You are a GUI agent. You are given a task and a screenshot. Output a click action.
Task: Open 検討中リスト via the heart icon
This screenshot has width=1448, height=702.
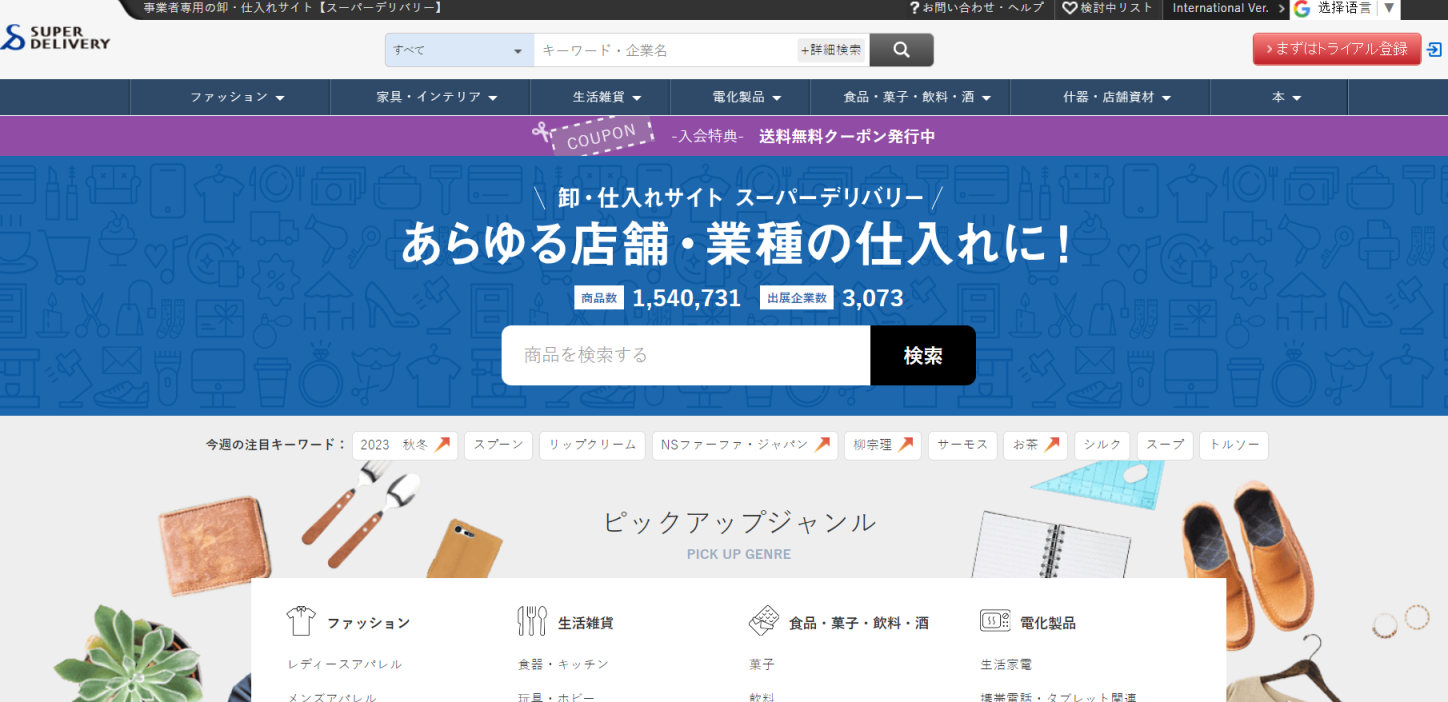click(1068, 9)
